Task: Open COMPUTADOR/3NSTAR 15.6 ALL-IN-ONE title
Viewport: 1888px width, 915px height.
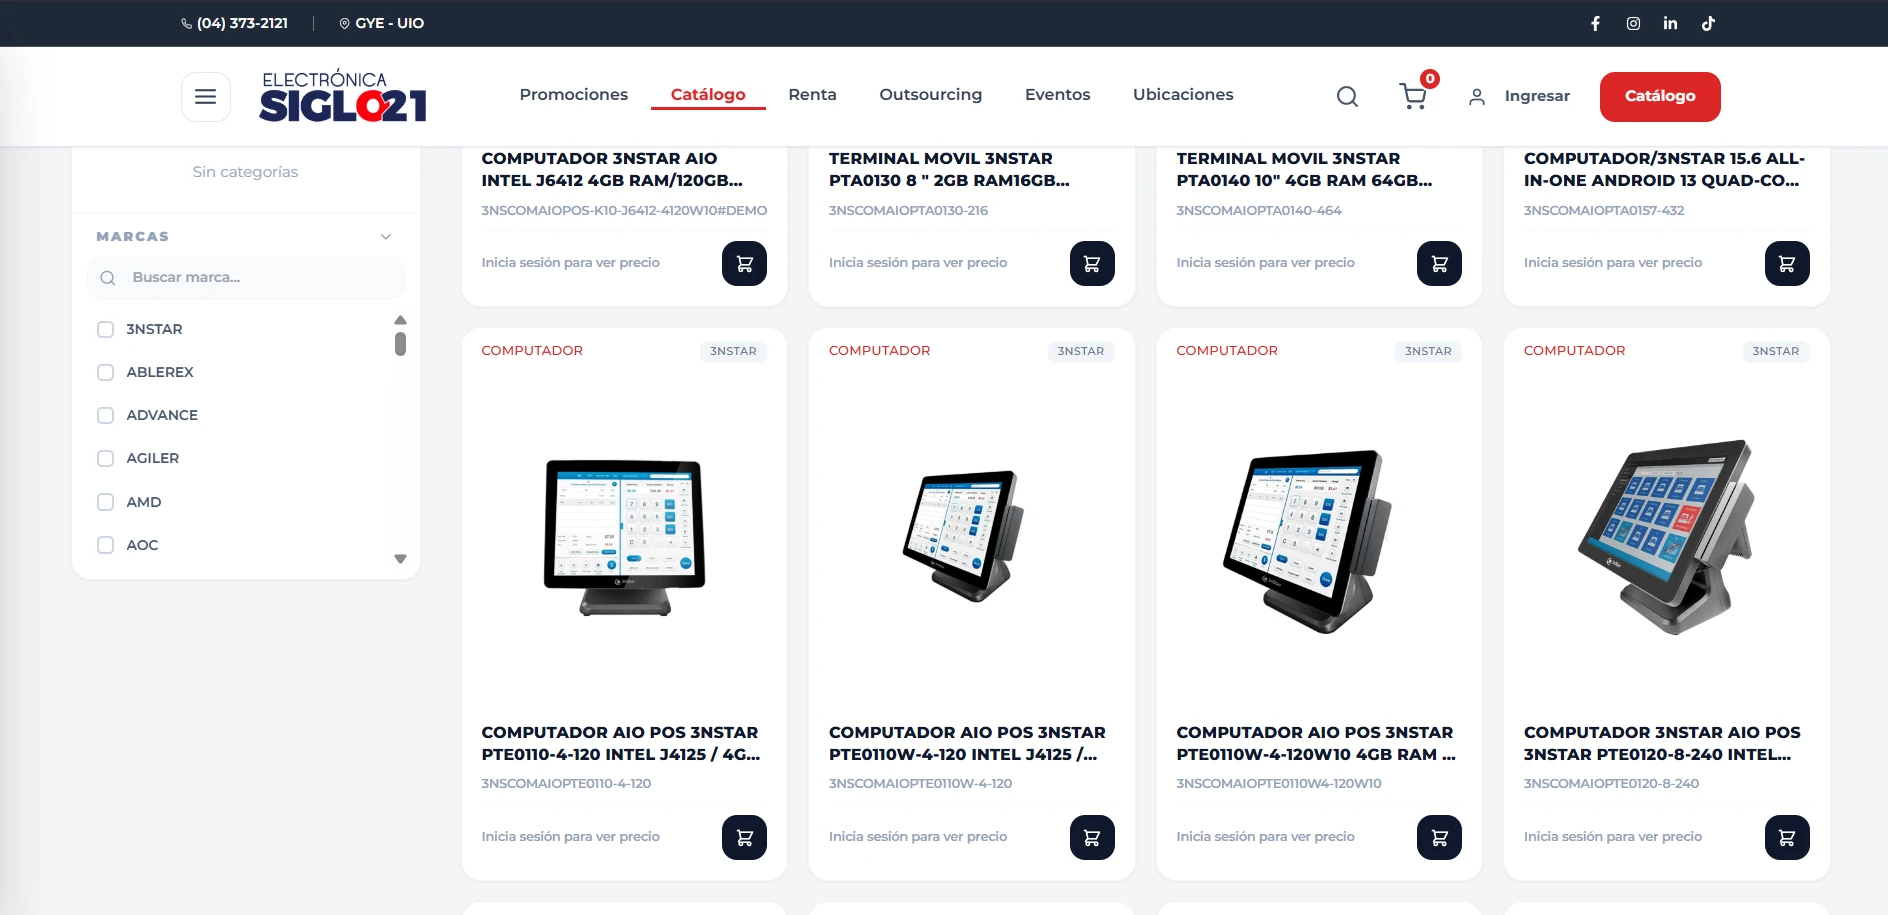Action: click(x=1664, y=169)
